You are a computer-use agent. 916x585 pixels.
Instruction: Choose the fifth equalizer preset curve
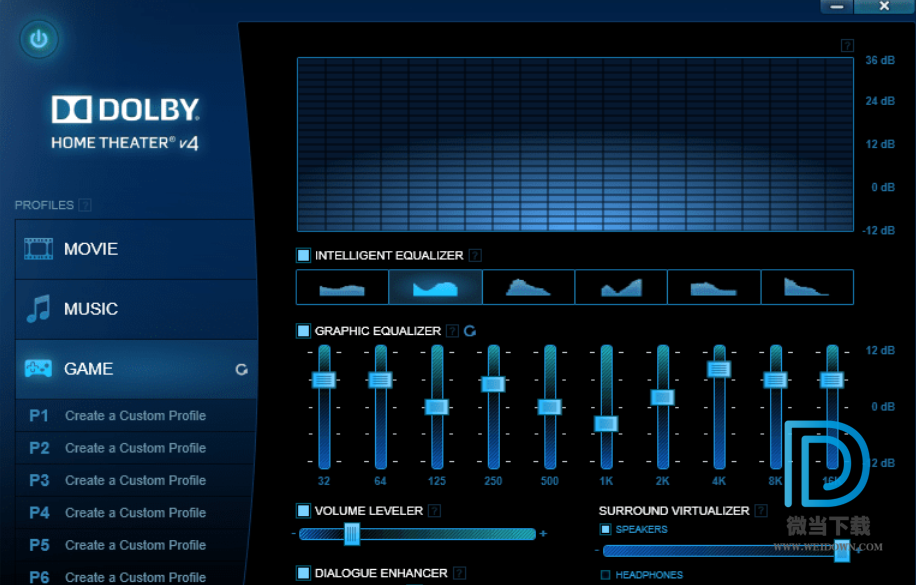714,288
